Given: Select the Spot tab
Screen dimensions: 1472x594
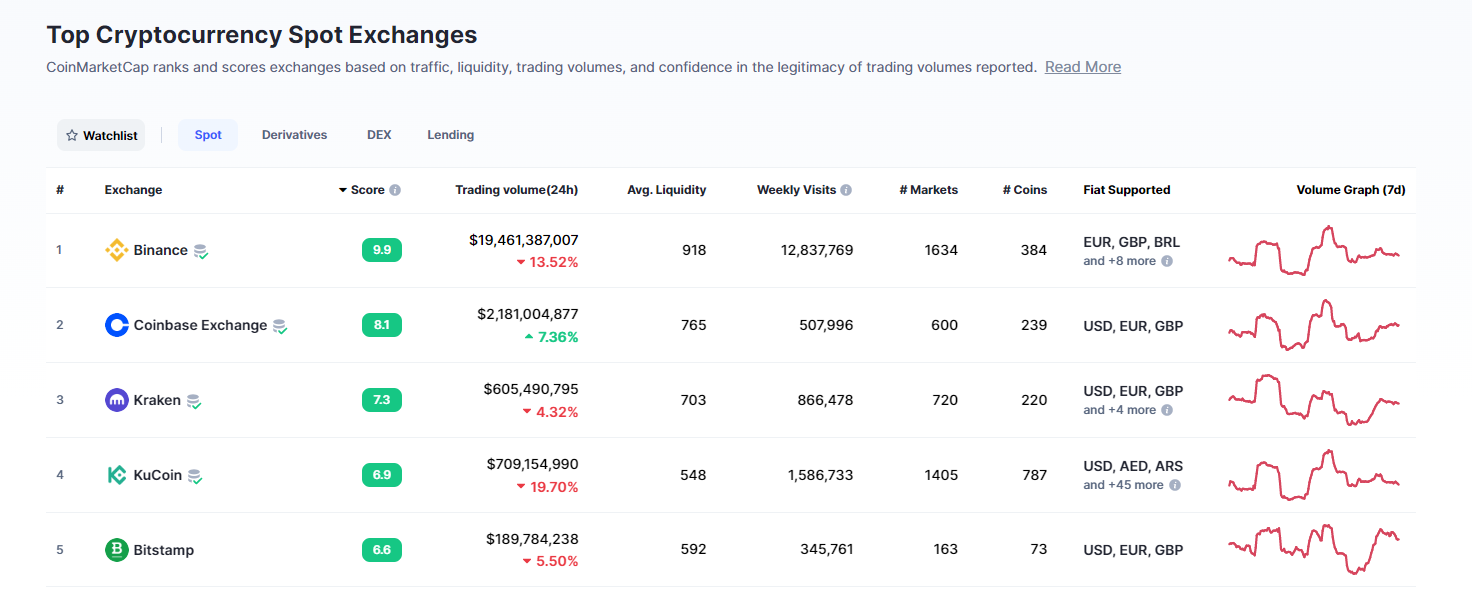Looking at the screenshot, I should click(208, 135).
